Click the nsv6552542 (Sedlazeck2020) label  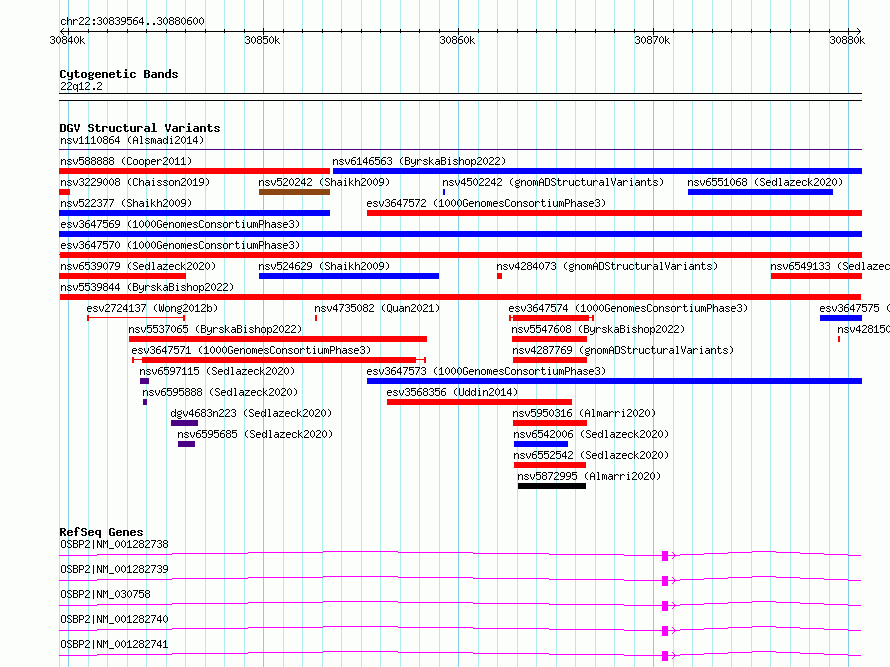(591, 455)
